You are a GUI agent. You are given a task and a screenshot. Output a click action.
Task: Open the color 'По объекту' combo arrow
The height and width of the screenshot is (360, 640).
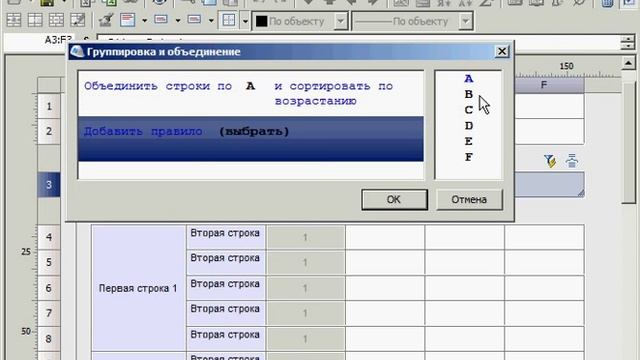pyautogui.click(x=340, y=21)
